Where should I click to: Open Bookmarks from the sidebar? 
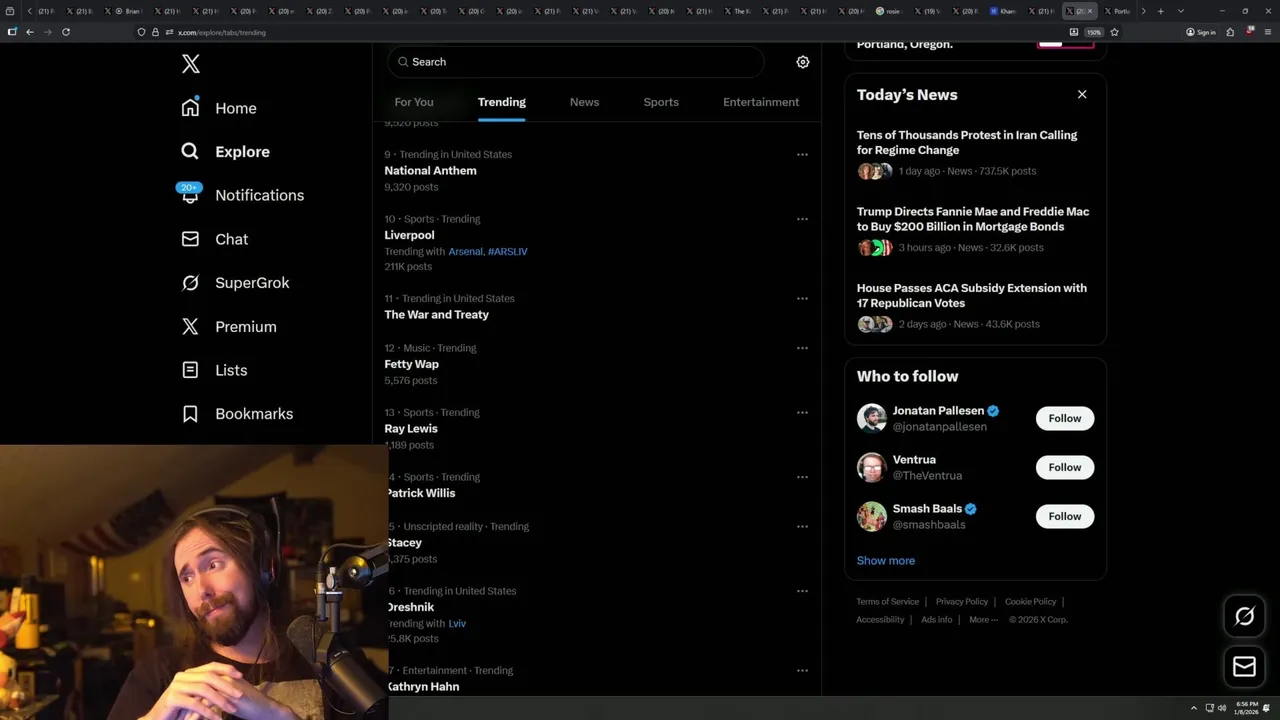point(237,414)
